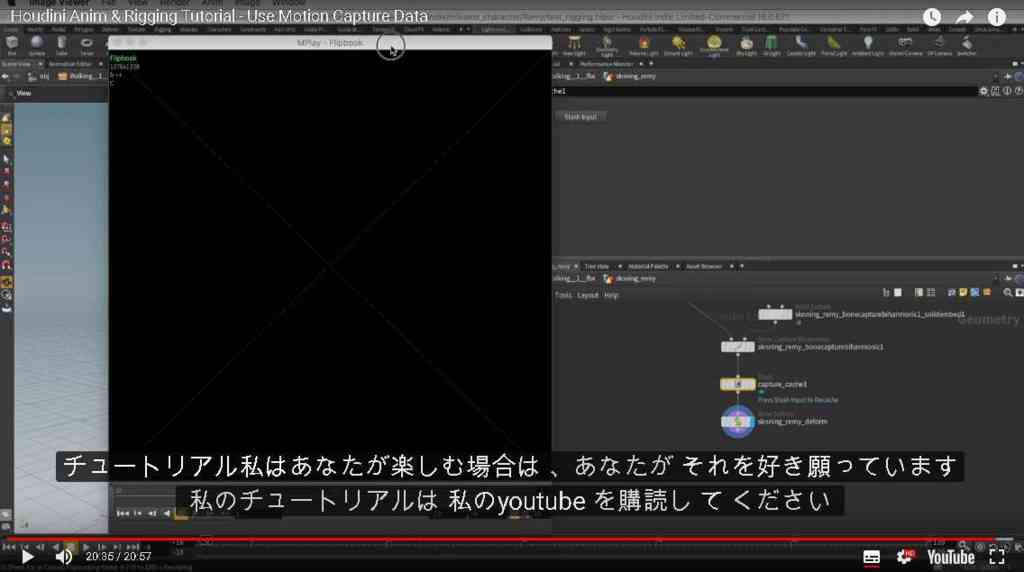This screenshot has width=1024, height=572.
Task: Switch to Material Palette tab
Action: (648, 266)
